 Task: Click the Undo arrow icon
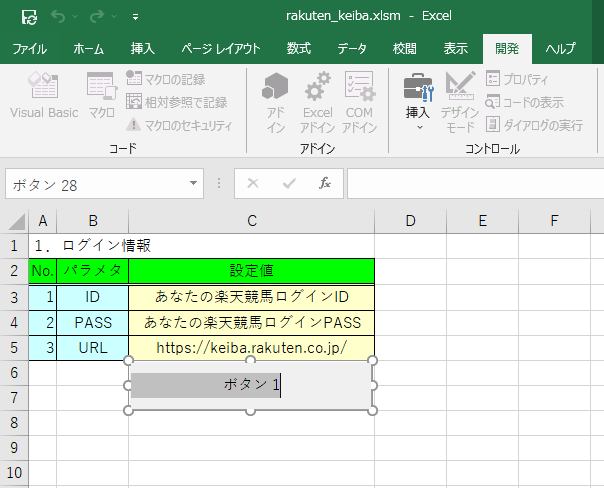(58, 17)
